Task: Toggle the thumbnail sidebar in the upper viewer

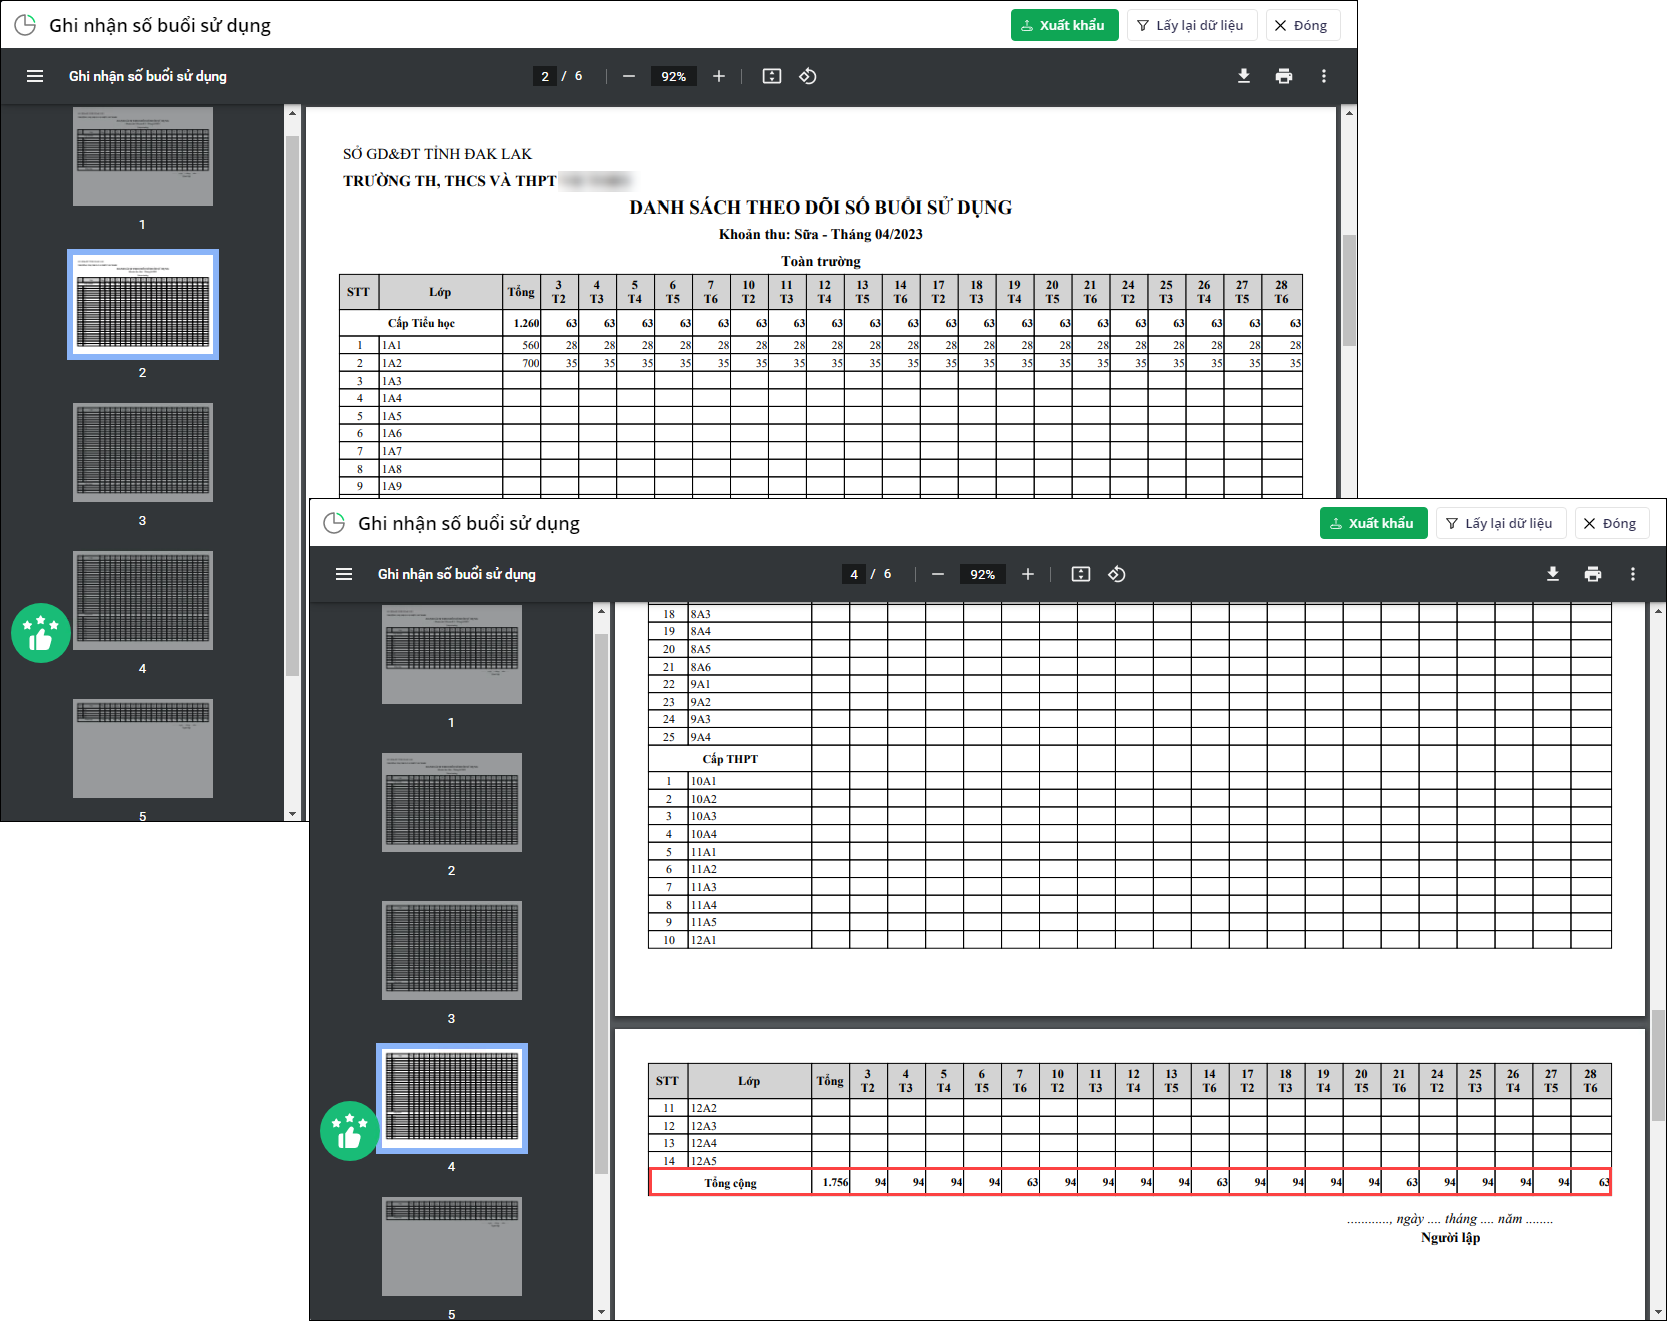Action: [x=35, y=76]
